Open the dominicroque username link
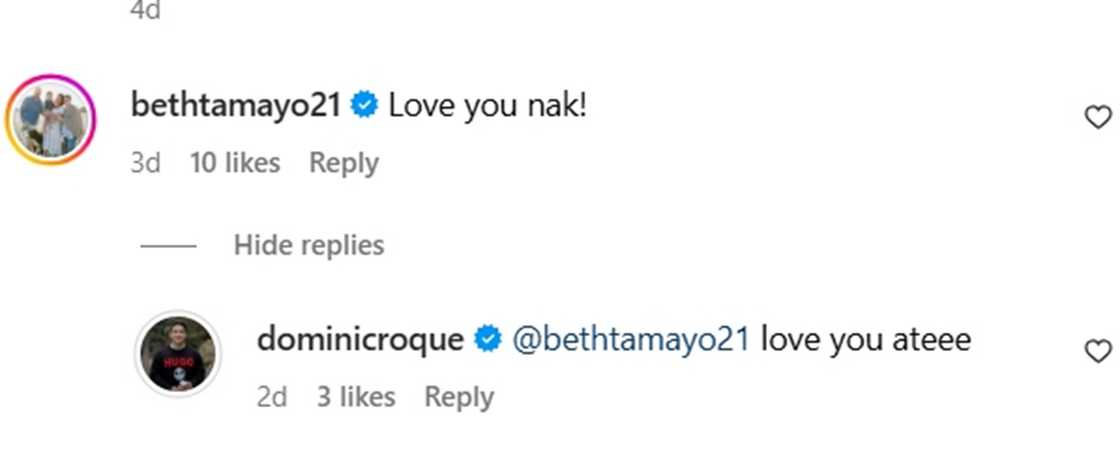The image size is (1120, 457). [x=360, y=340]
